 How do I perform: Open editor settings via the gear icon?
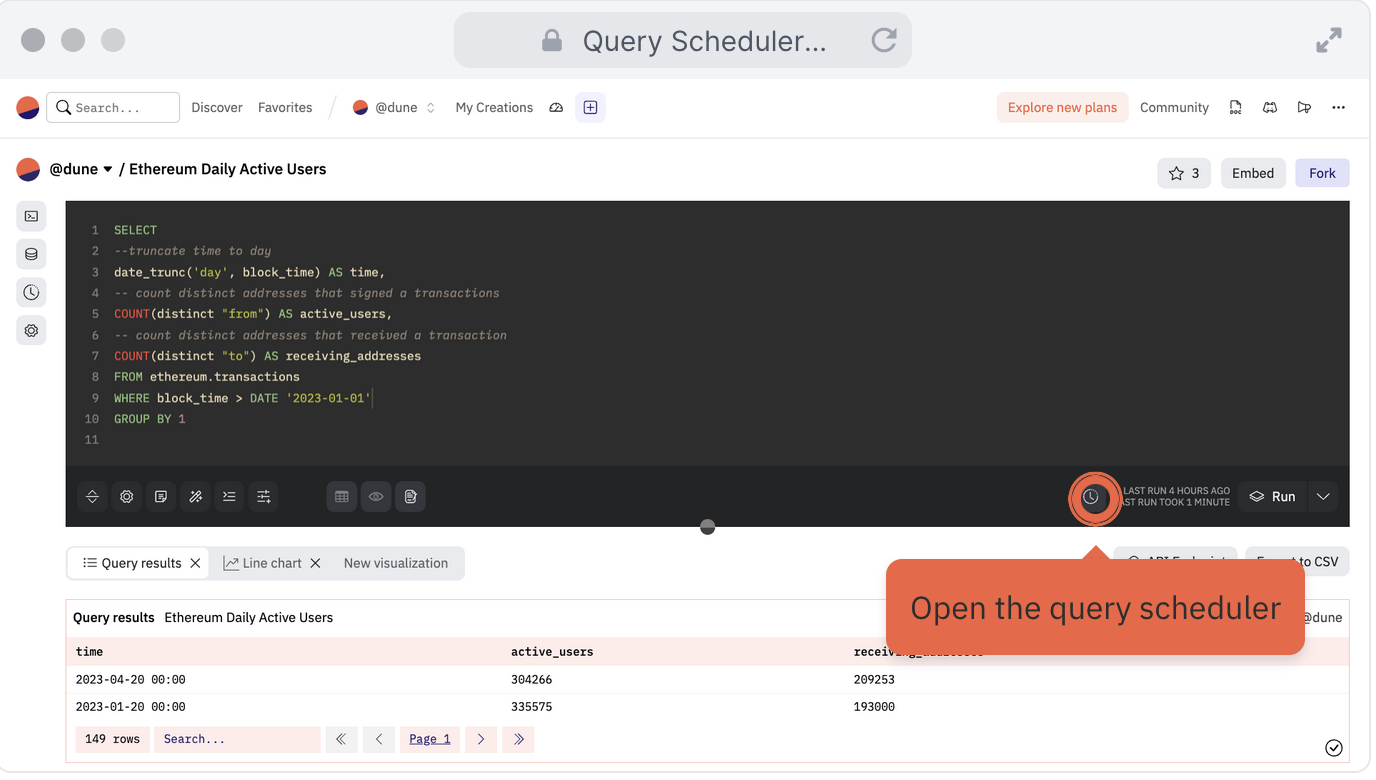(x=126, y=496)
